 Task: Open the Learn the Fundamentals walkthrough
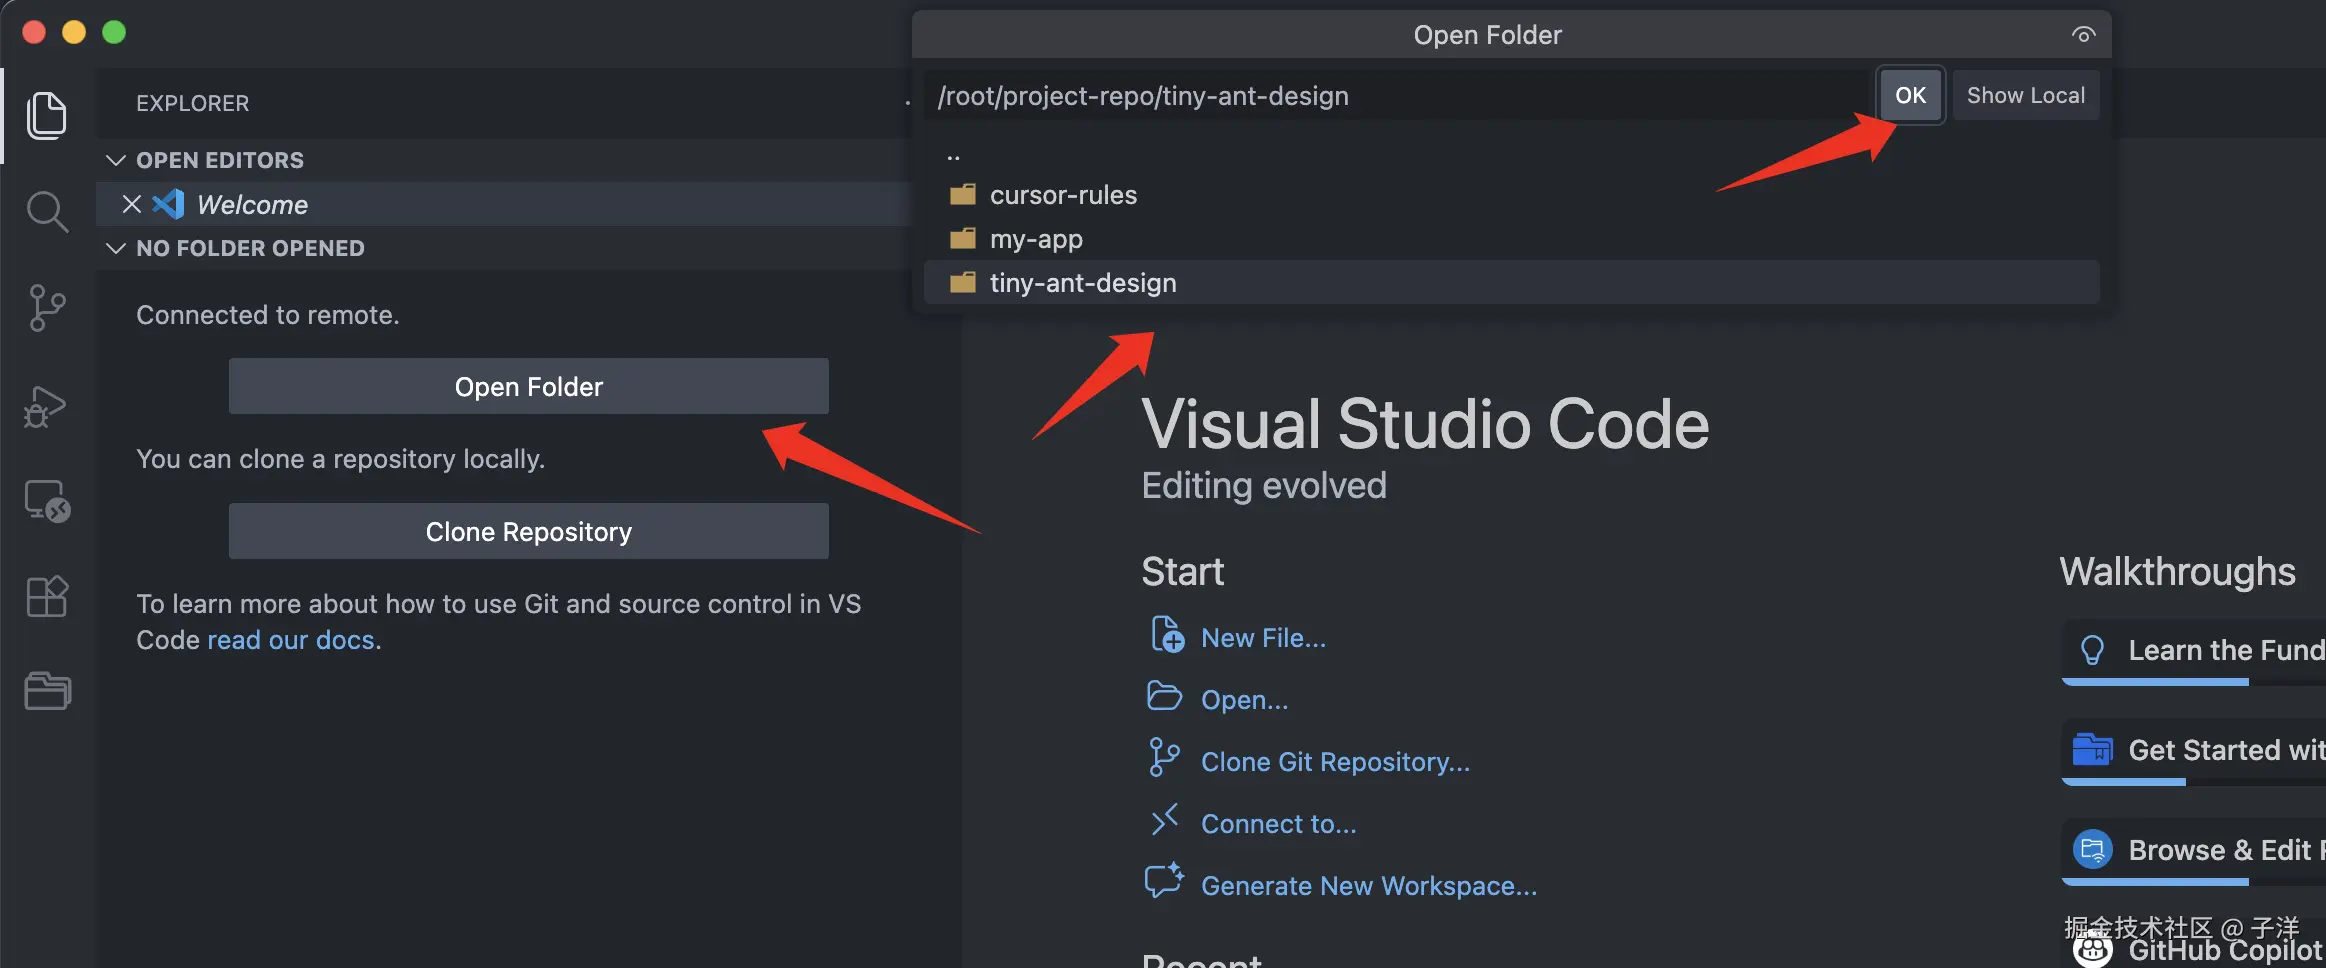[2194, 652]
